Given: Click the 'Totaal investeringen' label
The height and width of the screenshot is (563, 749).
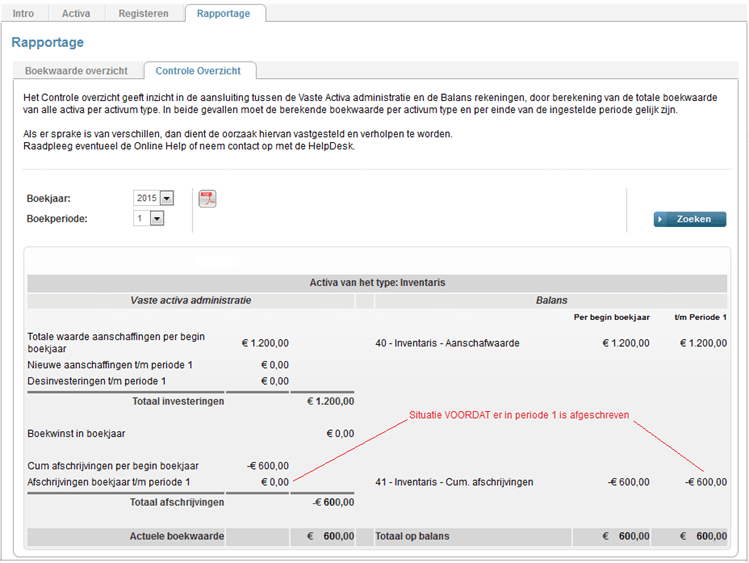Looking at the screenshot, I should point(178,401).
